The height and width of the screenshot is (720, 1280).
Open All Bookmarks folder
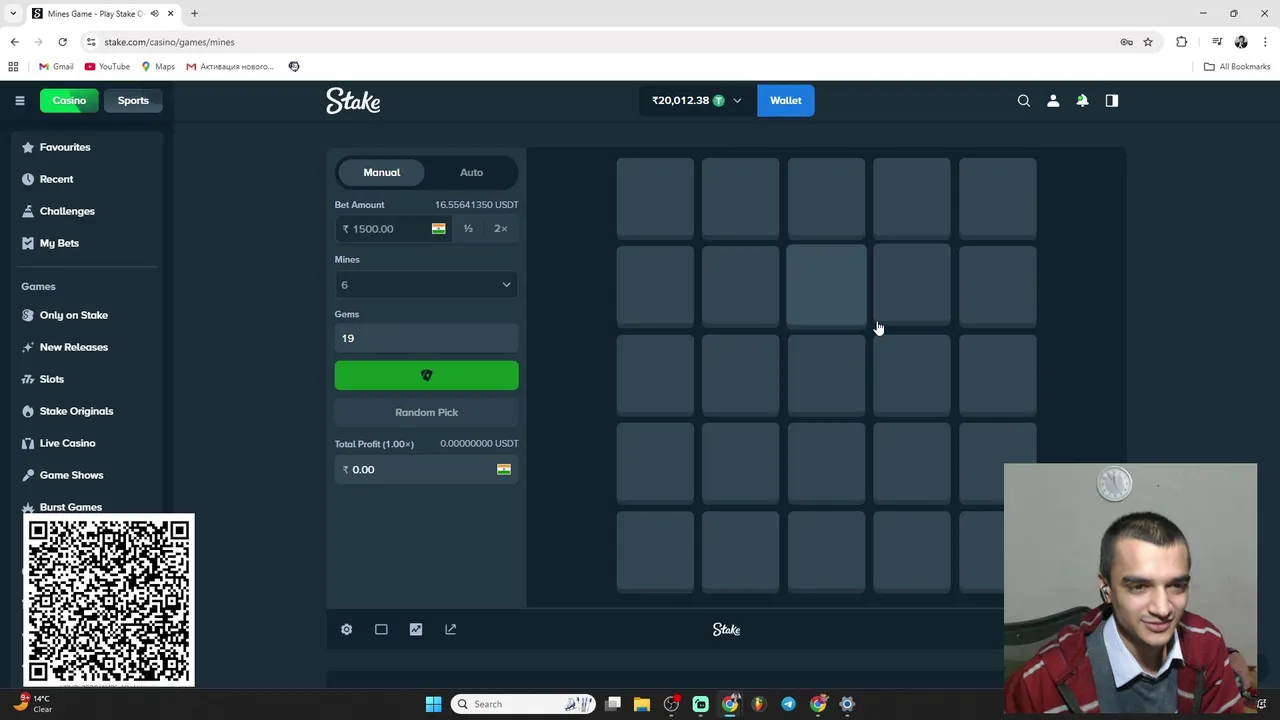pos(1237,66)
